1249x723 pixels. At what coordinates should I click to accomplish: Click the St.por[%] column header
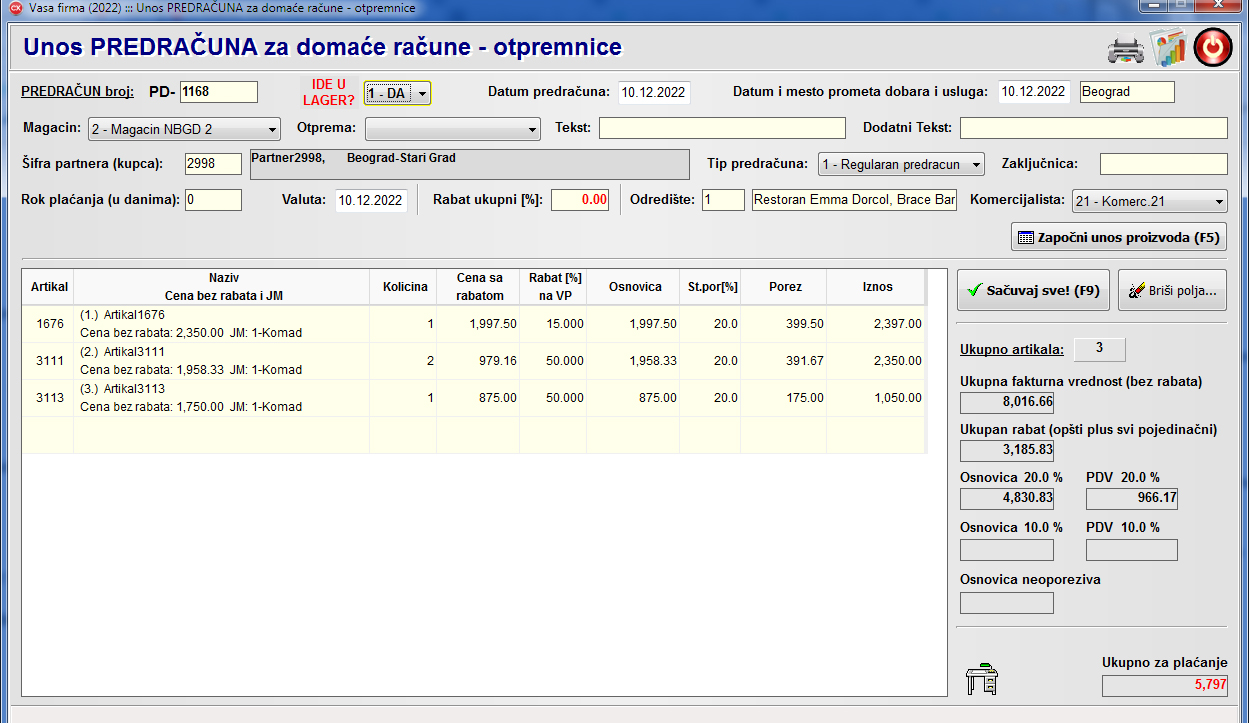point(712,287)
